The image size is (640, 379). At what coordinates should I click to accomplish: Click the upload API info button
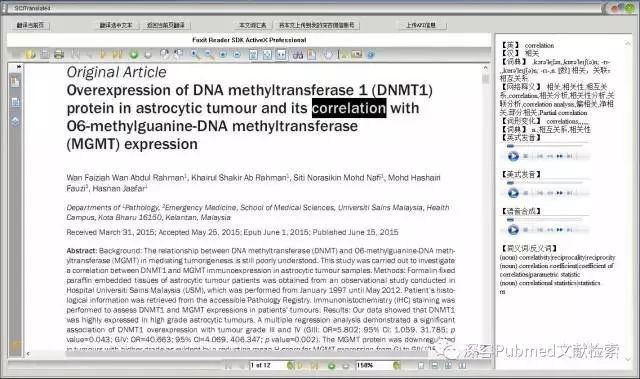pos(421,25)
